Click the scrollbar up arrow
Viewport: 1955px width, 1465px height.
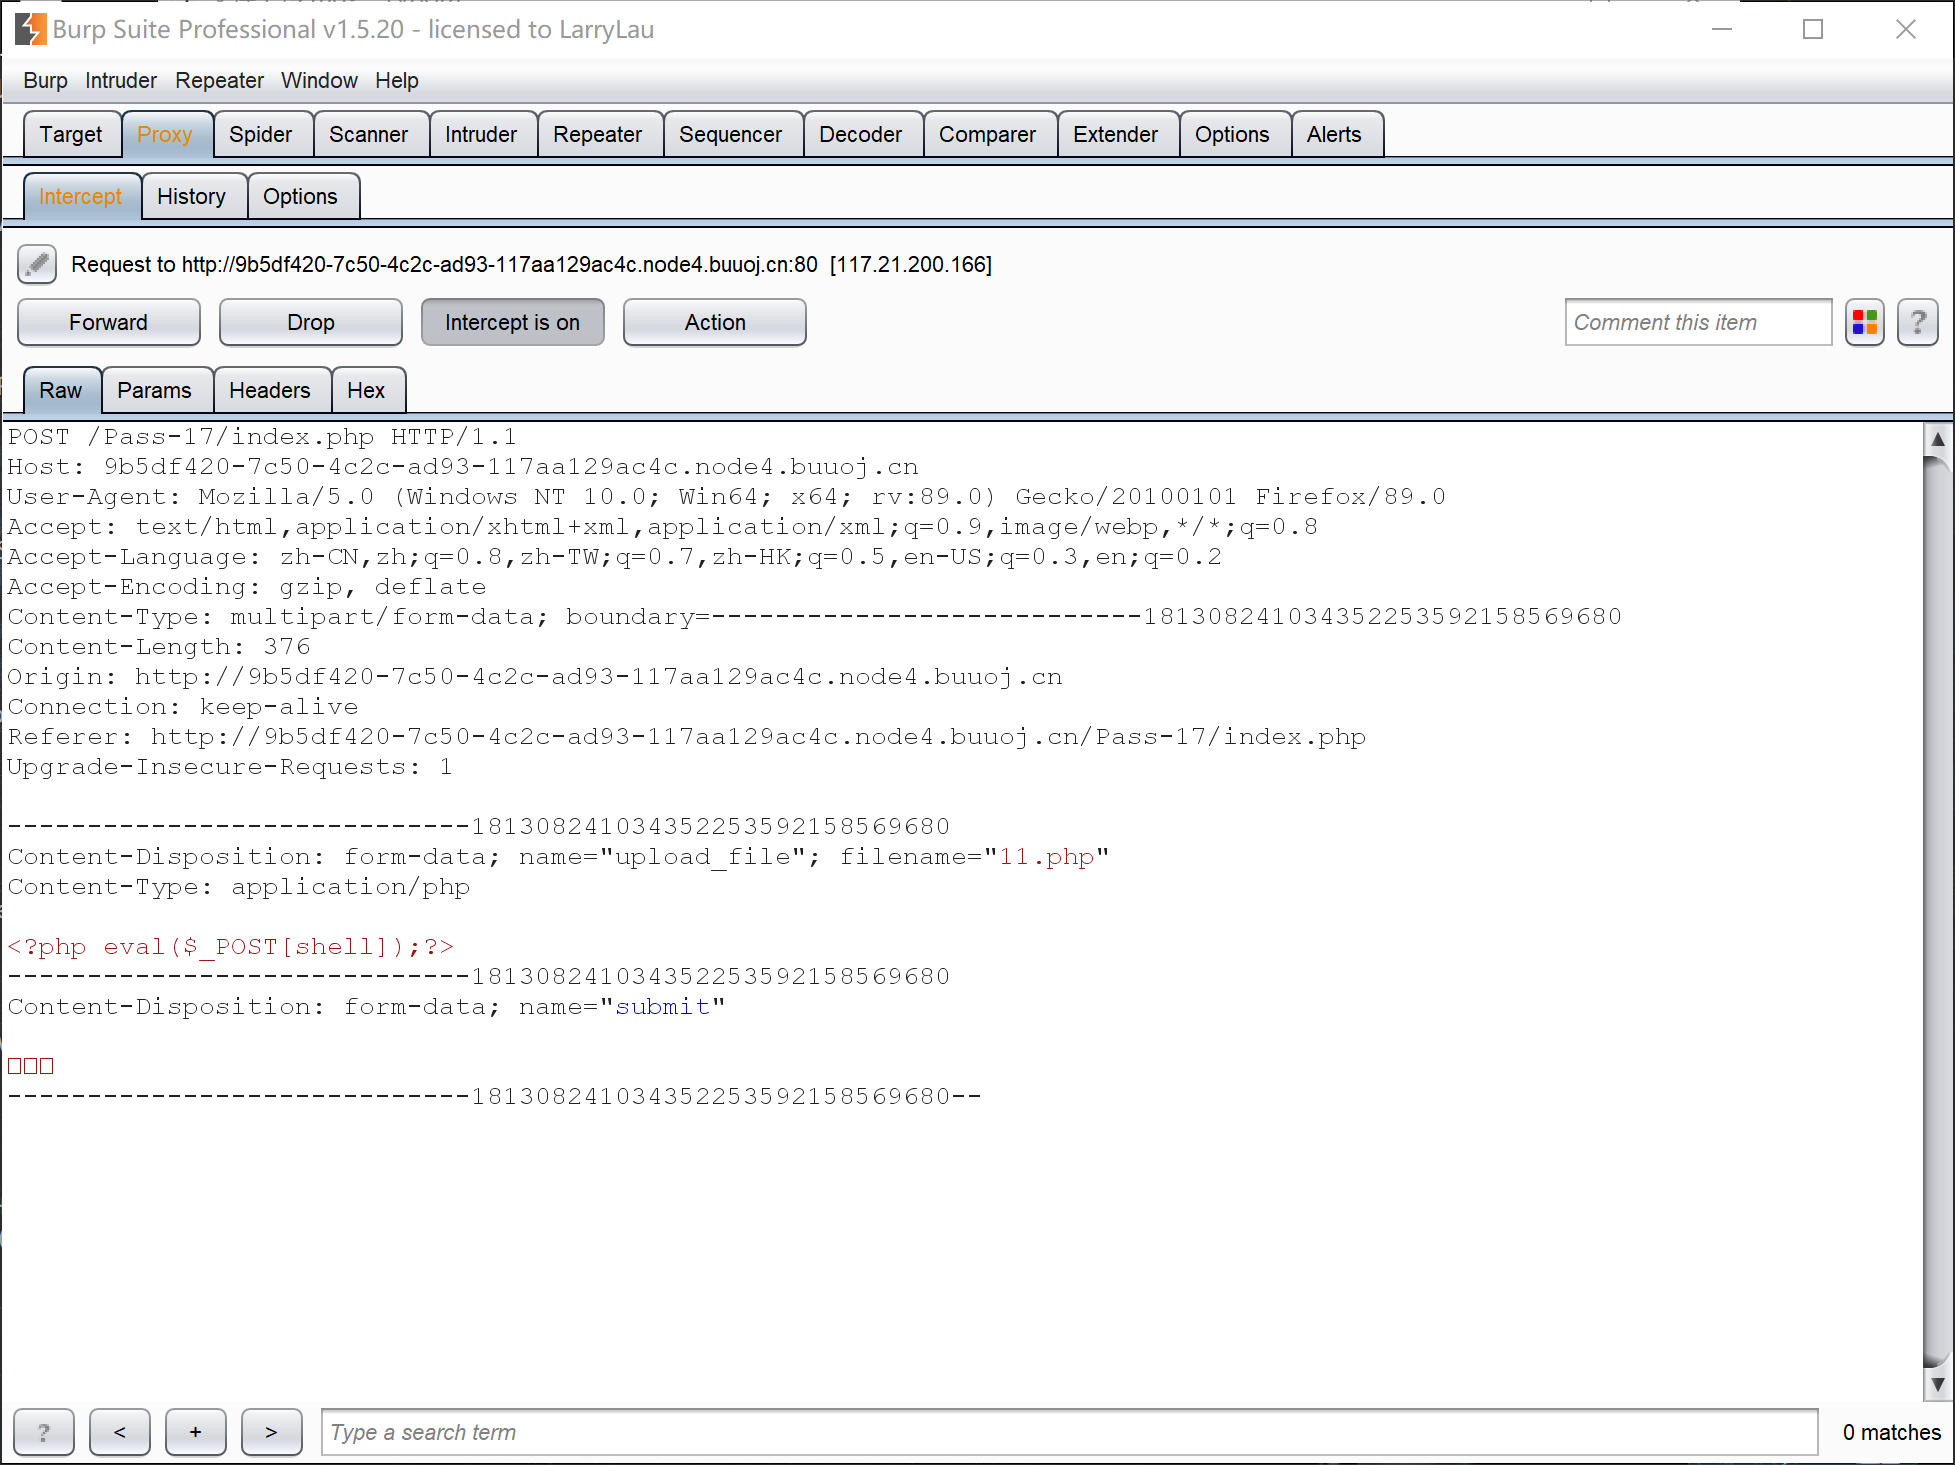tap(1938, 438)
